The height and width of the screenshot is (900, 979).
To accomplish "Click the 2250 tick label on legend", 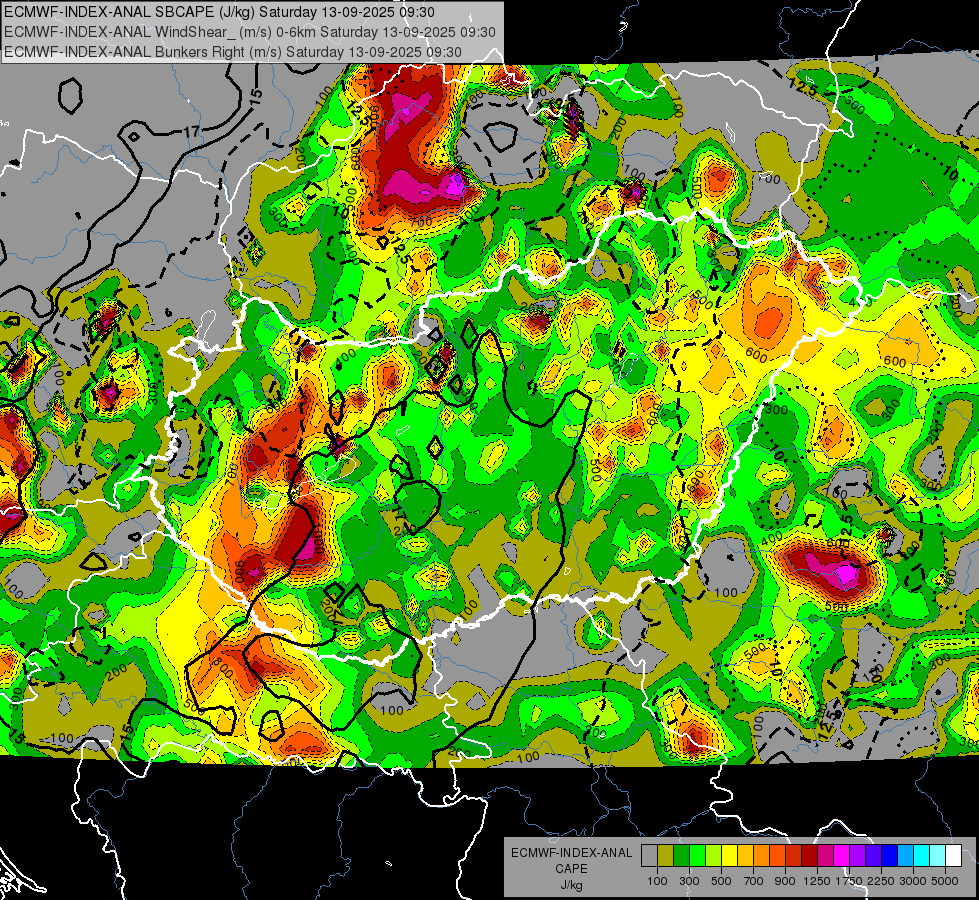I will 880,881.
